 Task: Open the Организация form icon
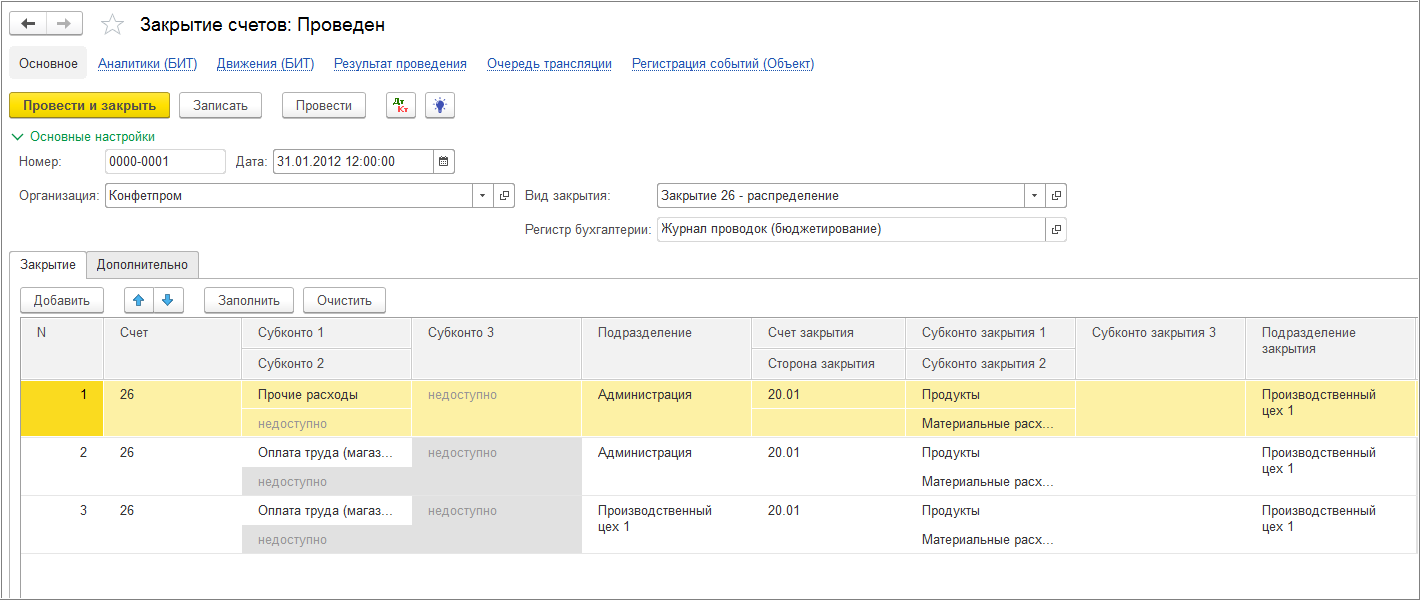pos(505,196)
